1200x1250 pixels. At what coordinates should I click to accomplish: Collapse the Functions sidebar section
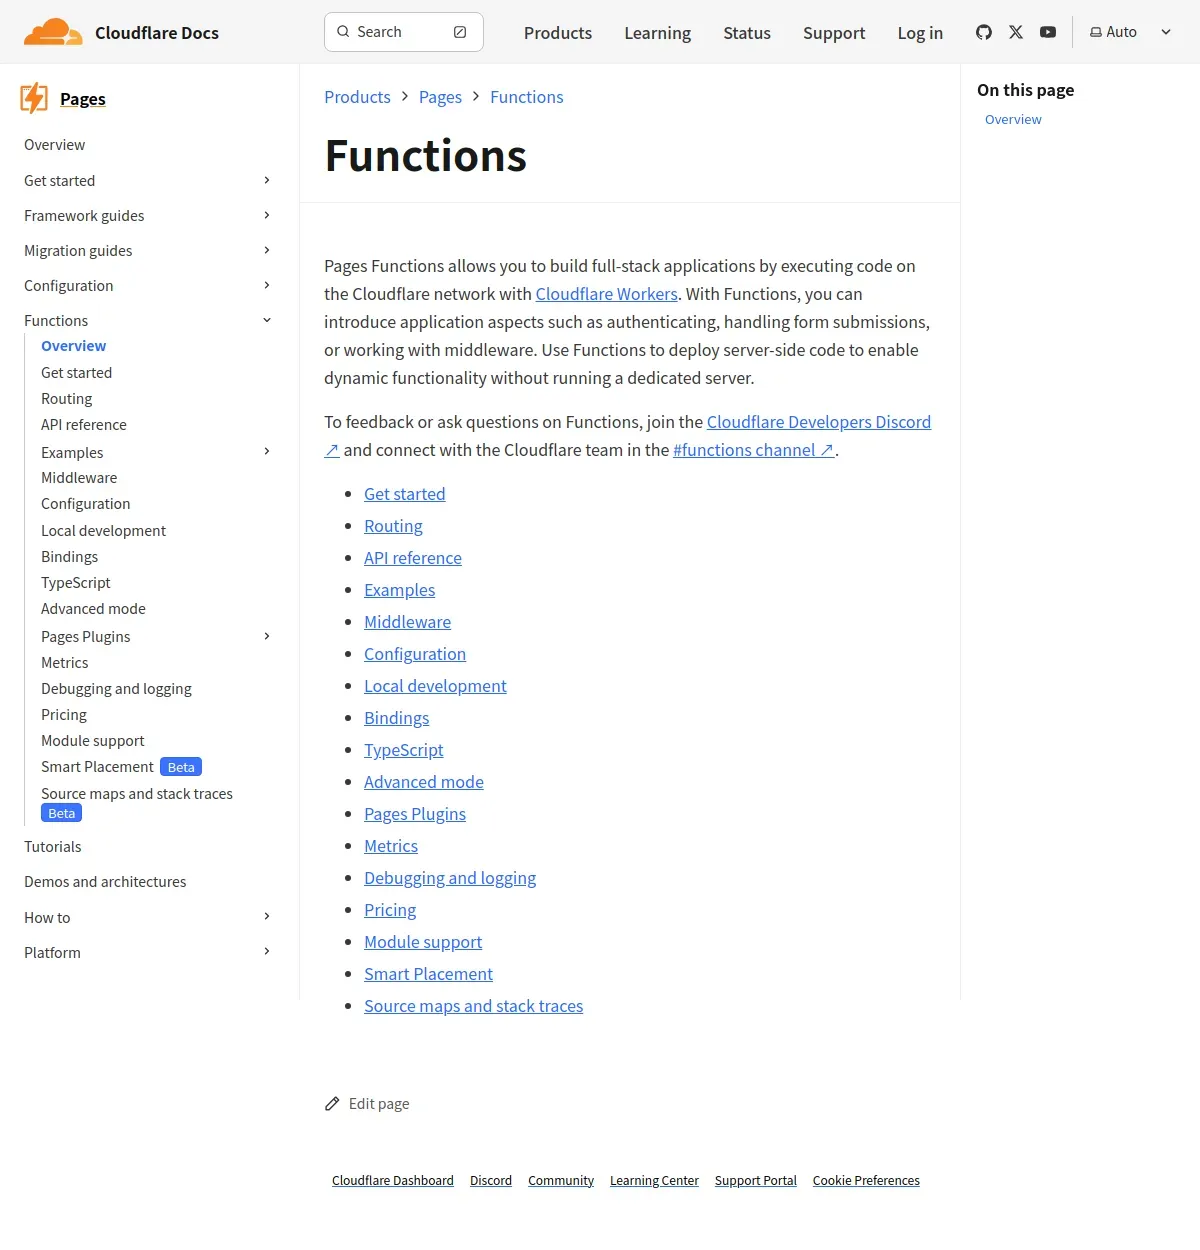click(x=267, y=320)
